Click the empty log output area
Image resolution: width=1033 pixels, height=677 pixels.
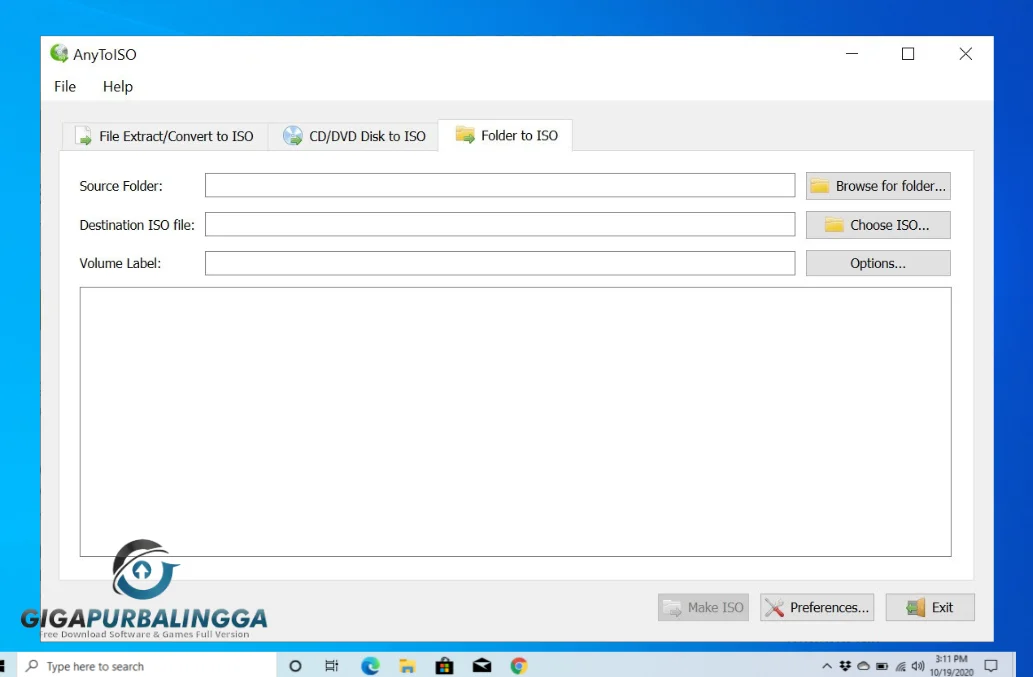pyautogui.click(x=515, y=421)
